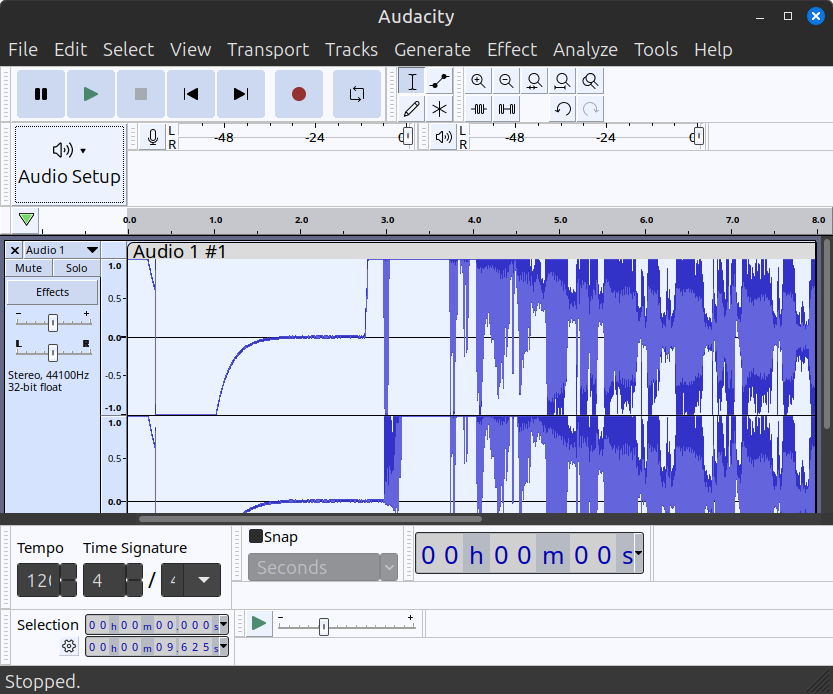The image size is (833, 694).
Task: Adjust the Audio 1 pan slider
Action: point(53,352)
